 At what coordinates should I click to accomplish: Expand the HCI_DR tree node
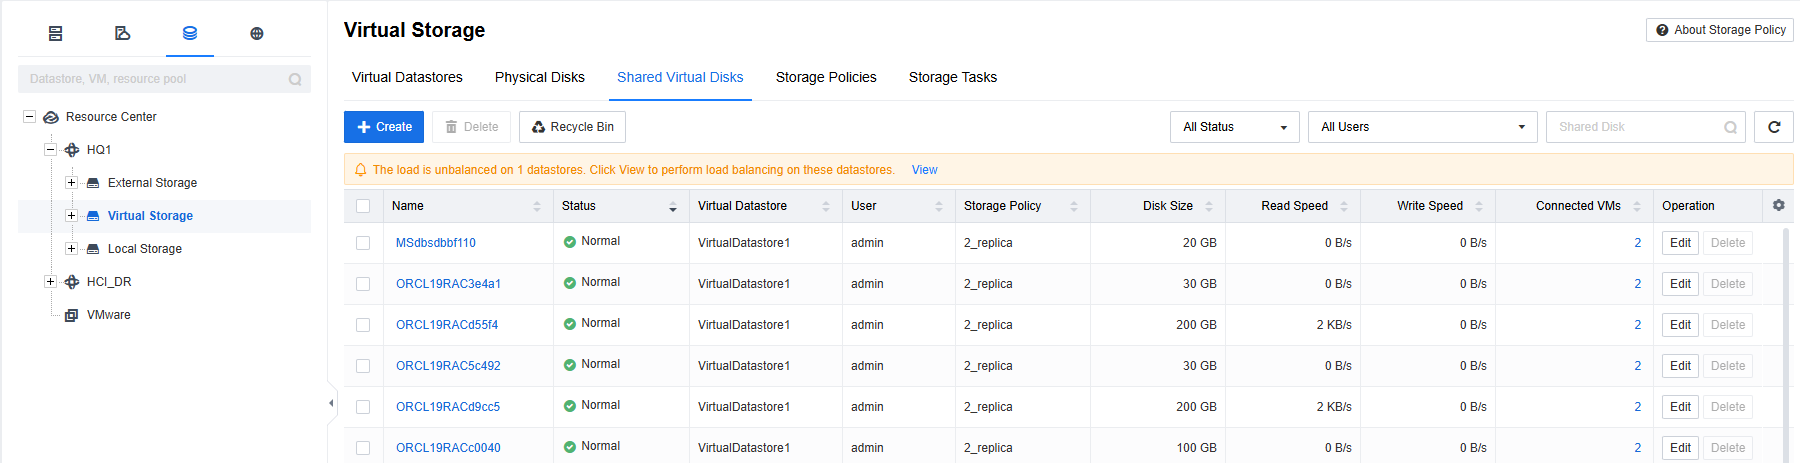coord(50,282)
